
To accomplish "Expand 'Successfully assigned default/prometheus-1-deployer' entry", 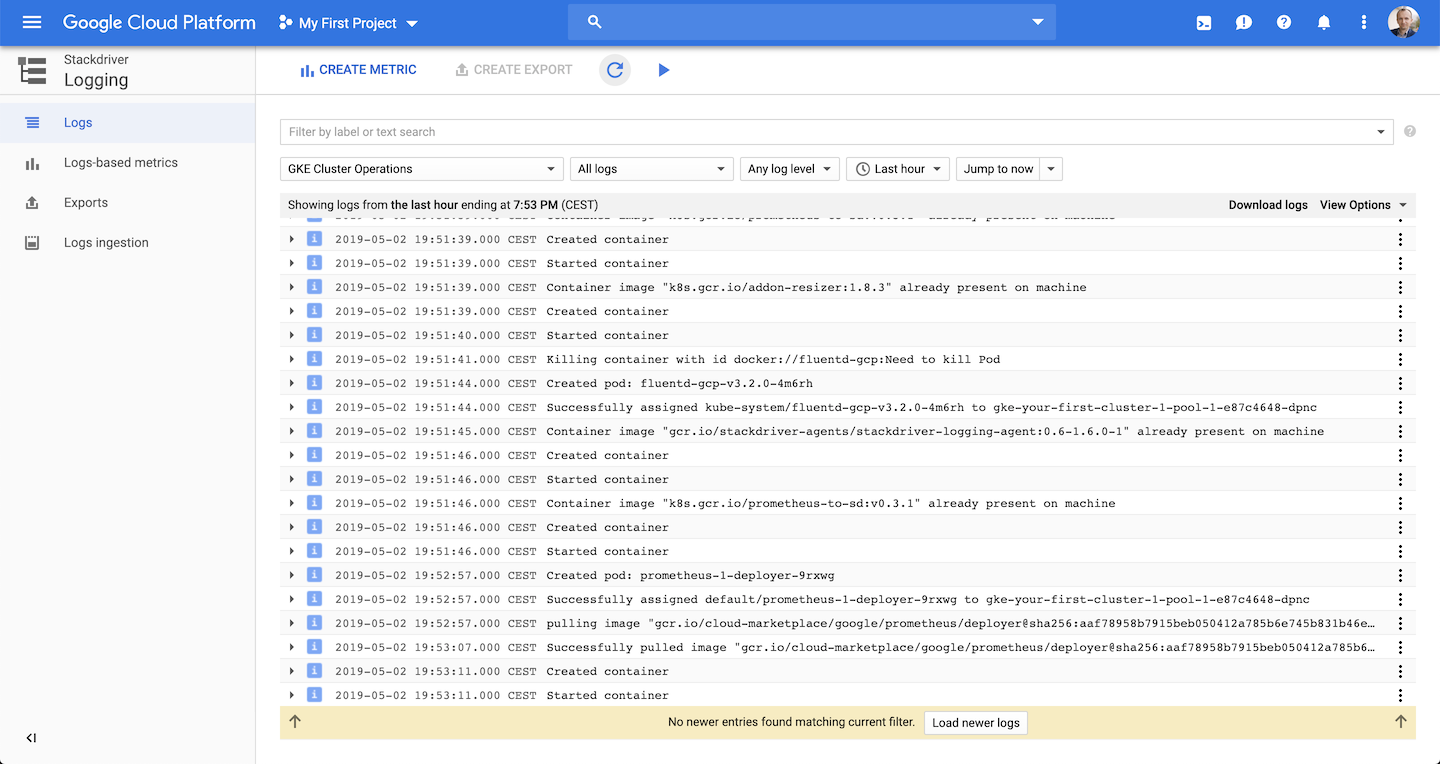I will [x=292, y=599].
